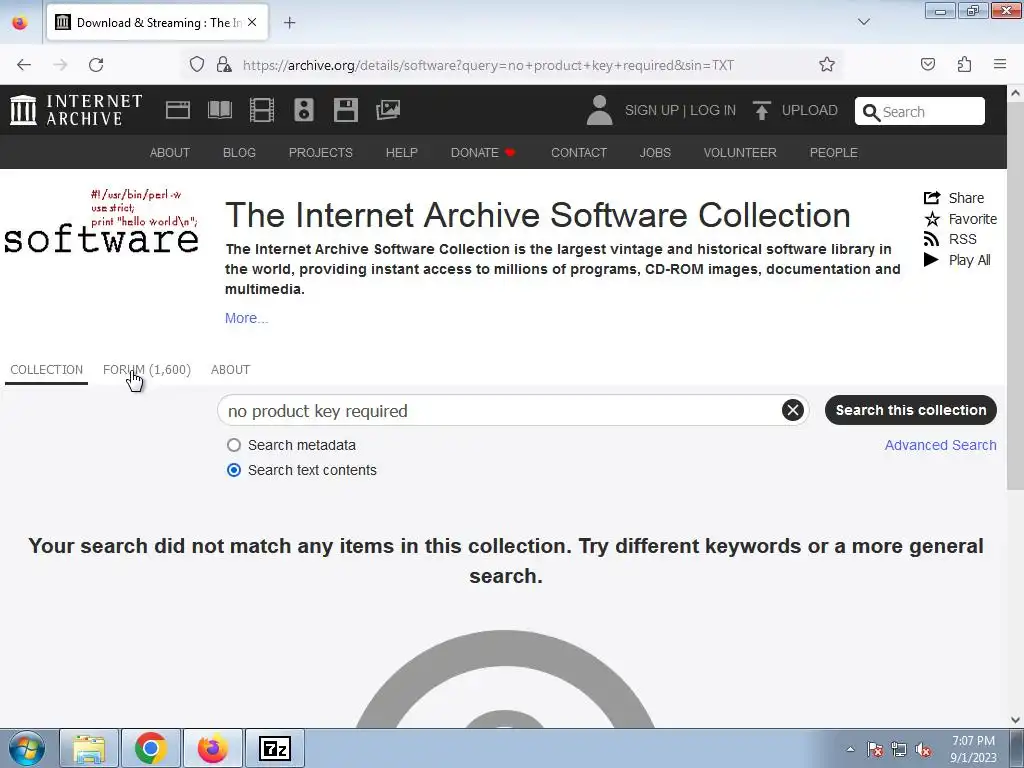Screen dimensions: 1024x768
Task: Open the Advanced Search link
Action: point(940,445)
